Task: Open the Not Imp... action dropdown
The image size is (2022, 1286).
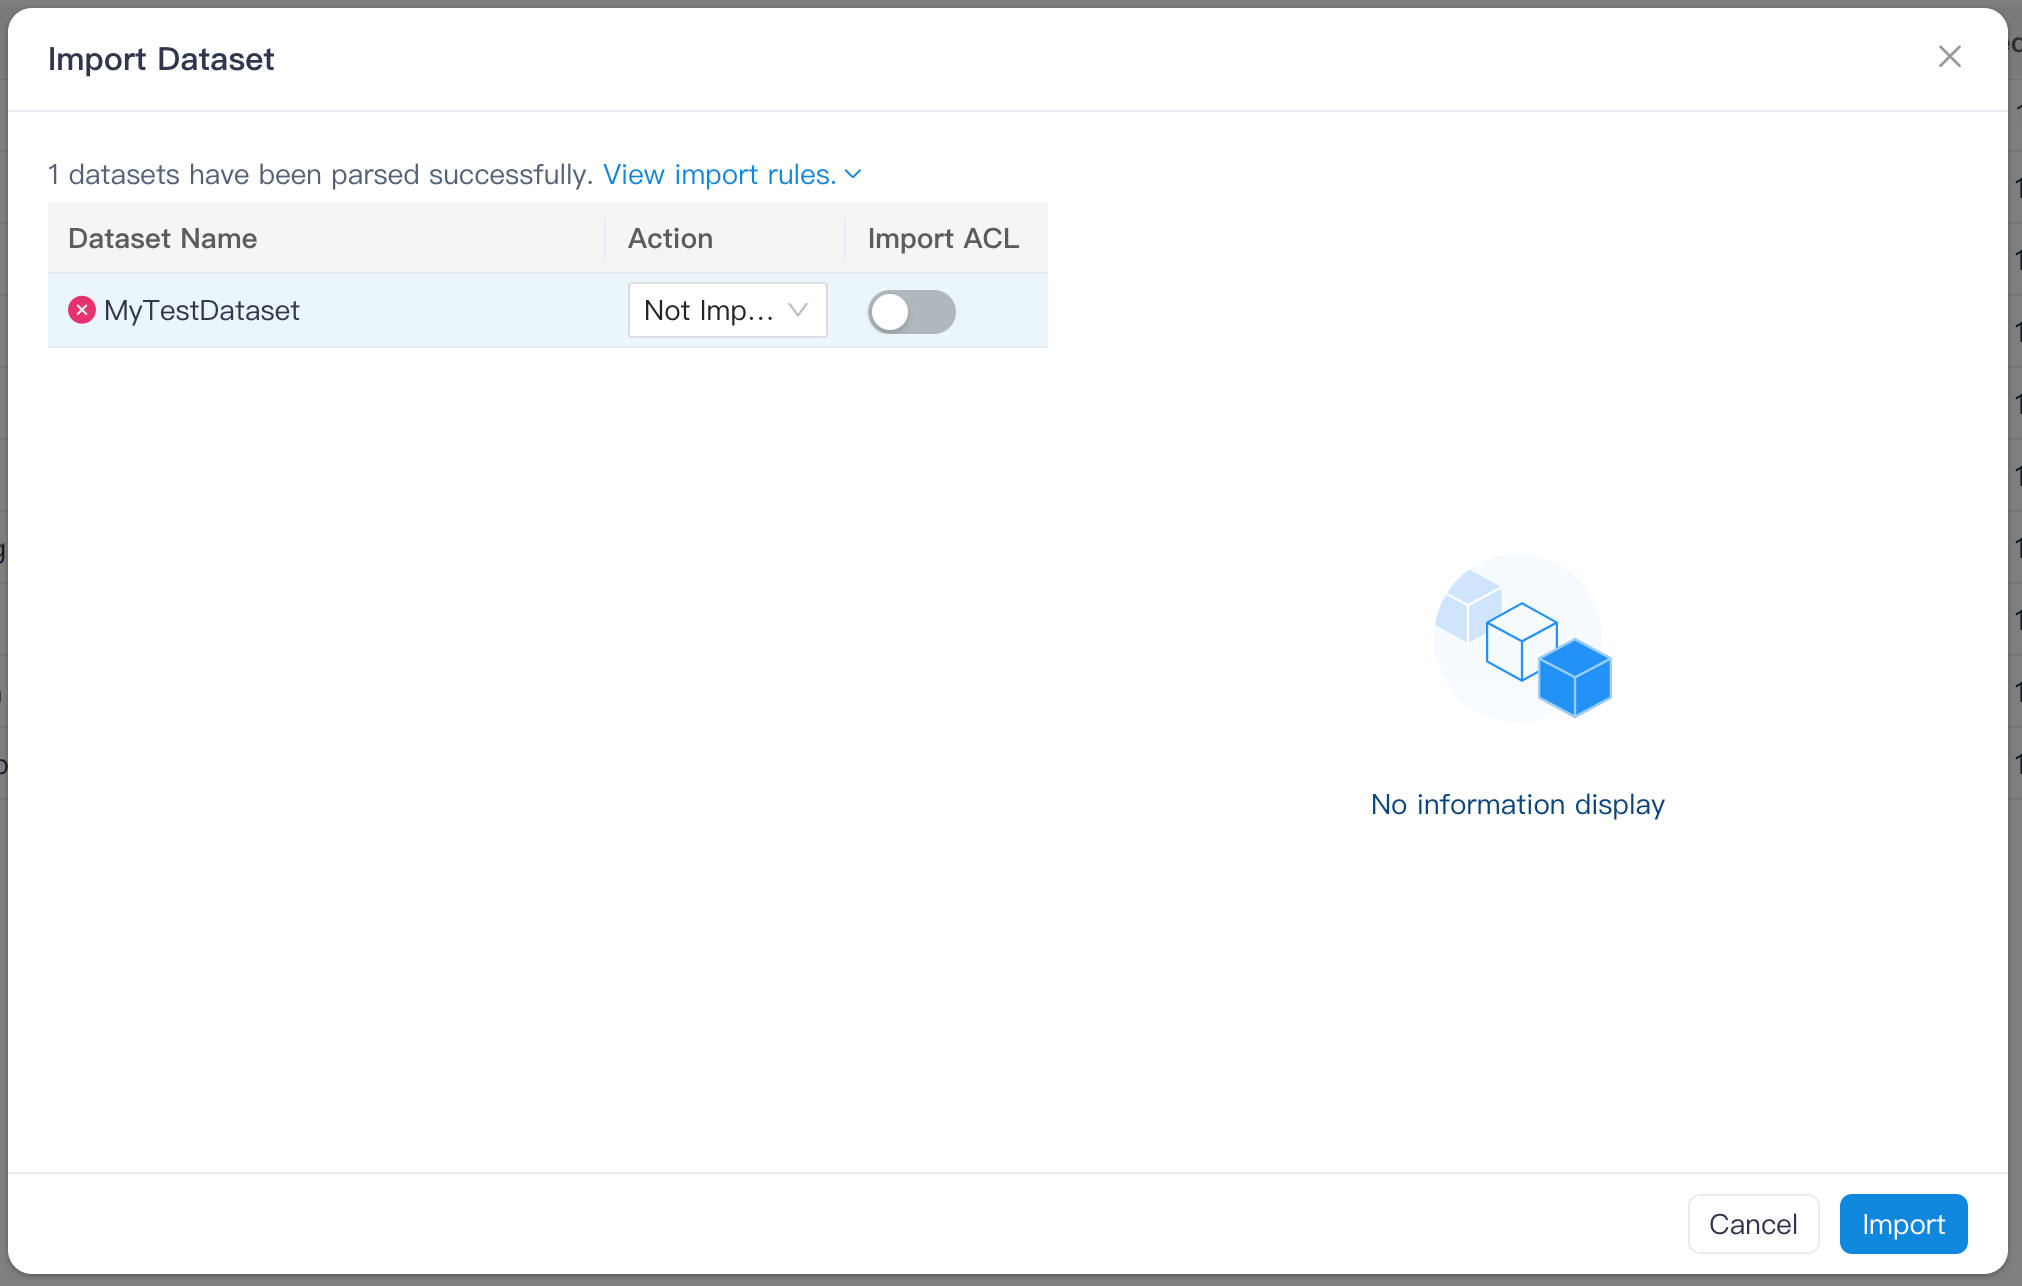Action: [x=727, y=310]
